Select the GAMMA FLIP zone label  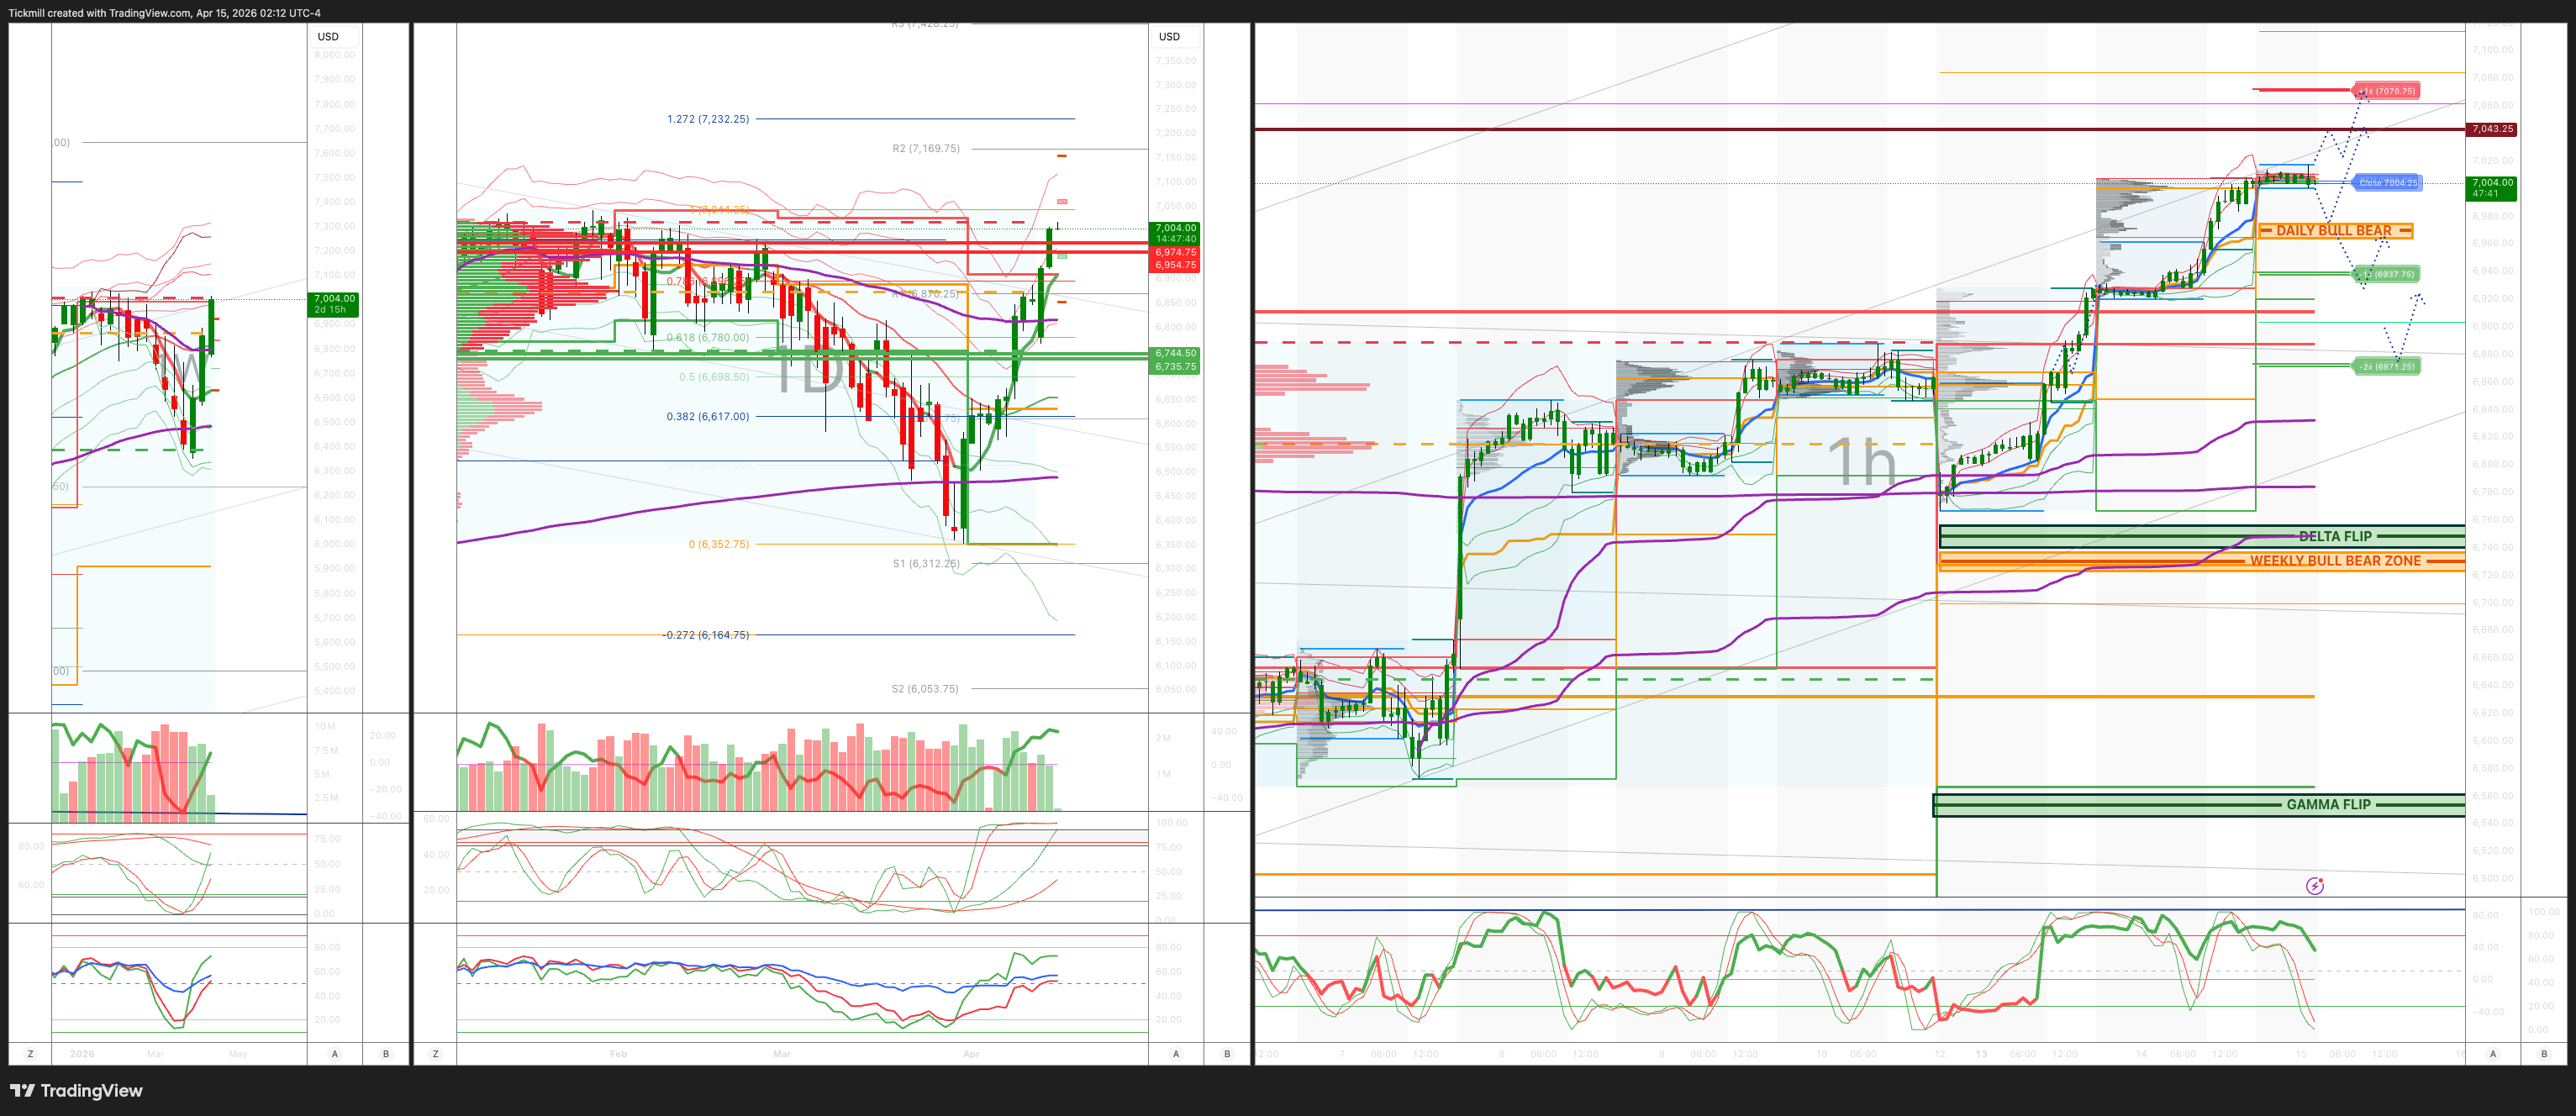[2327, 804]
